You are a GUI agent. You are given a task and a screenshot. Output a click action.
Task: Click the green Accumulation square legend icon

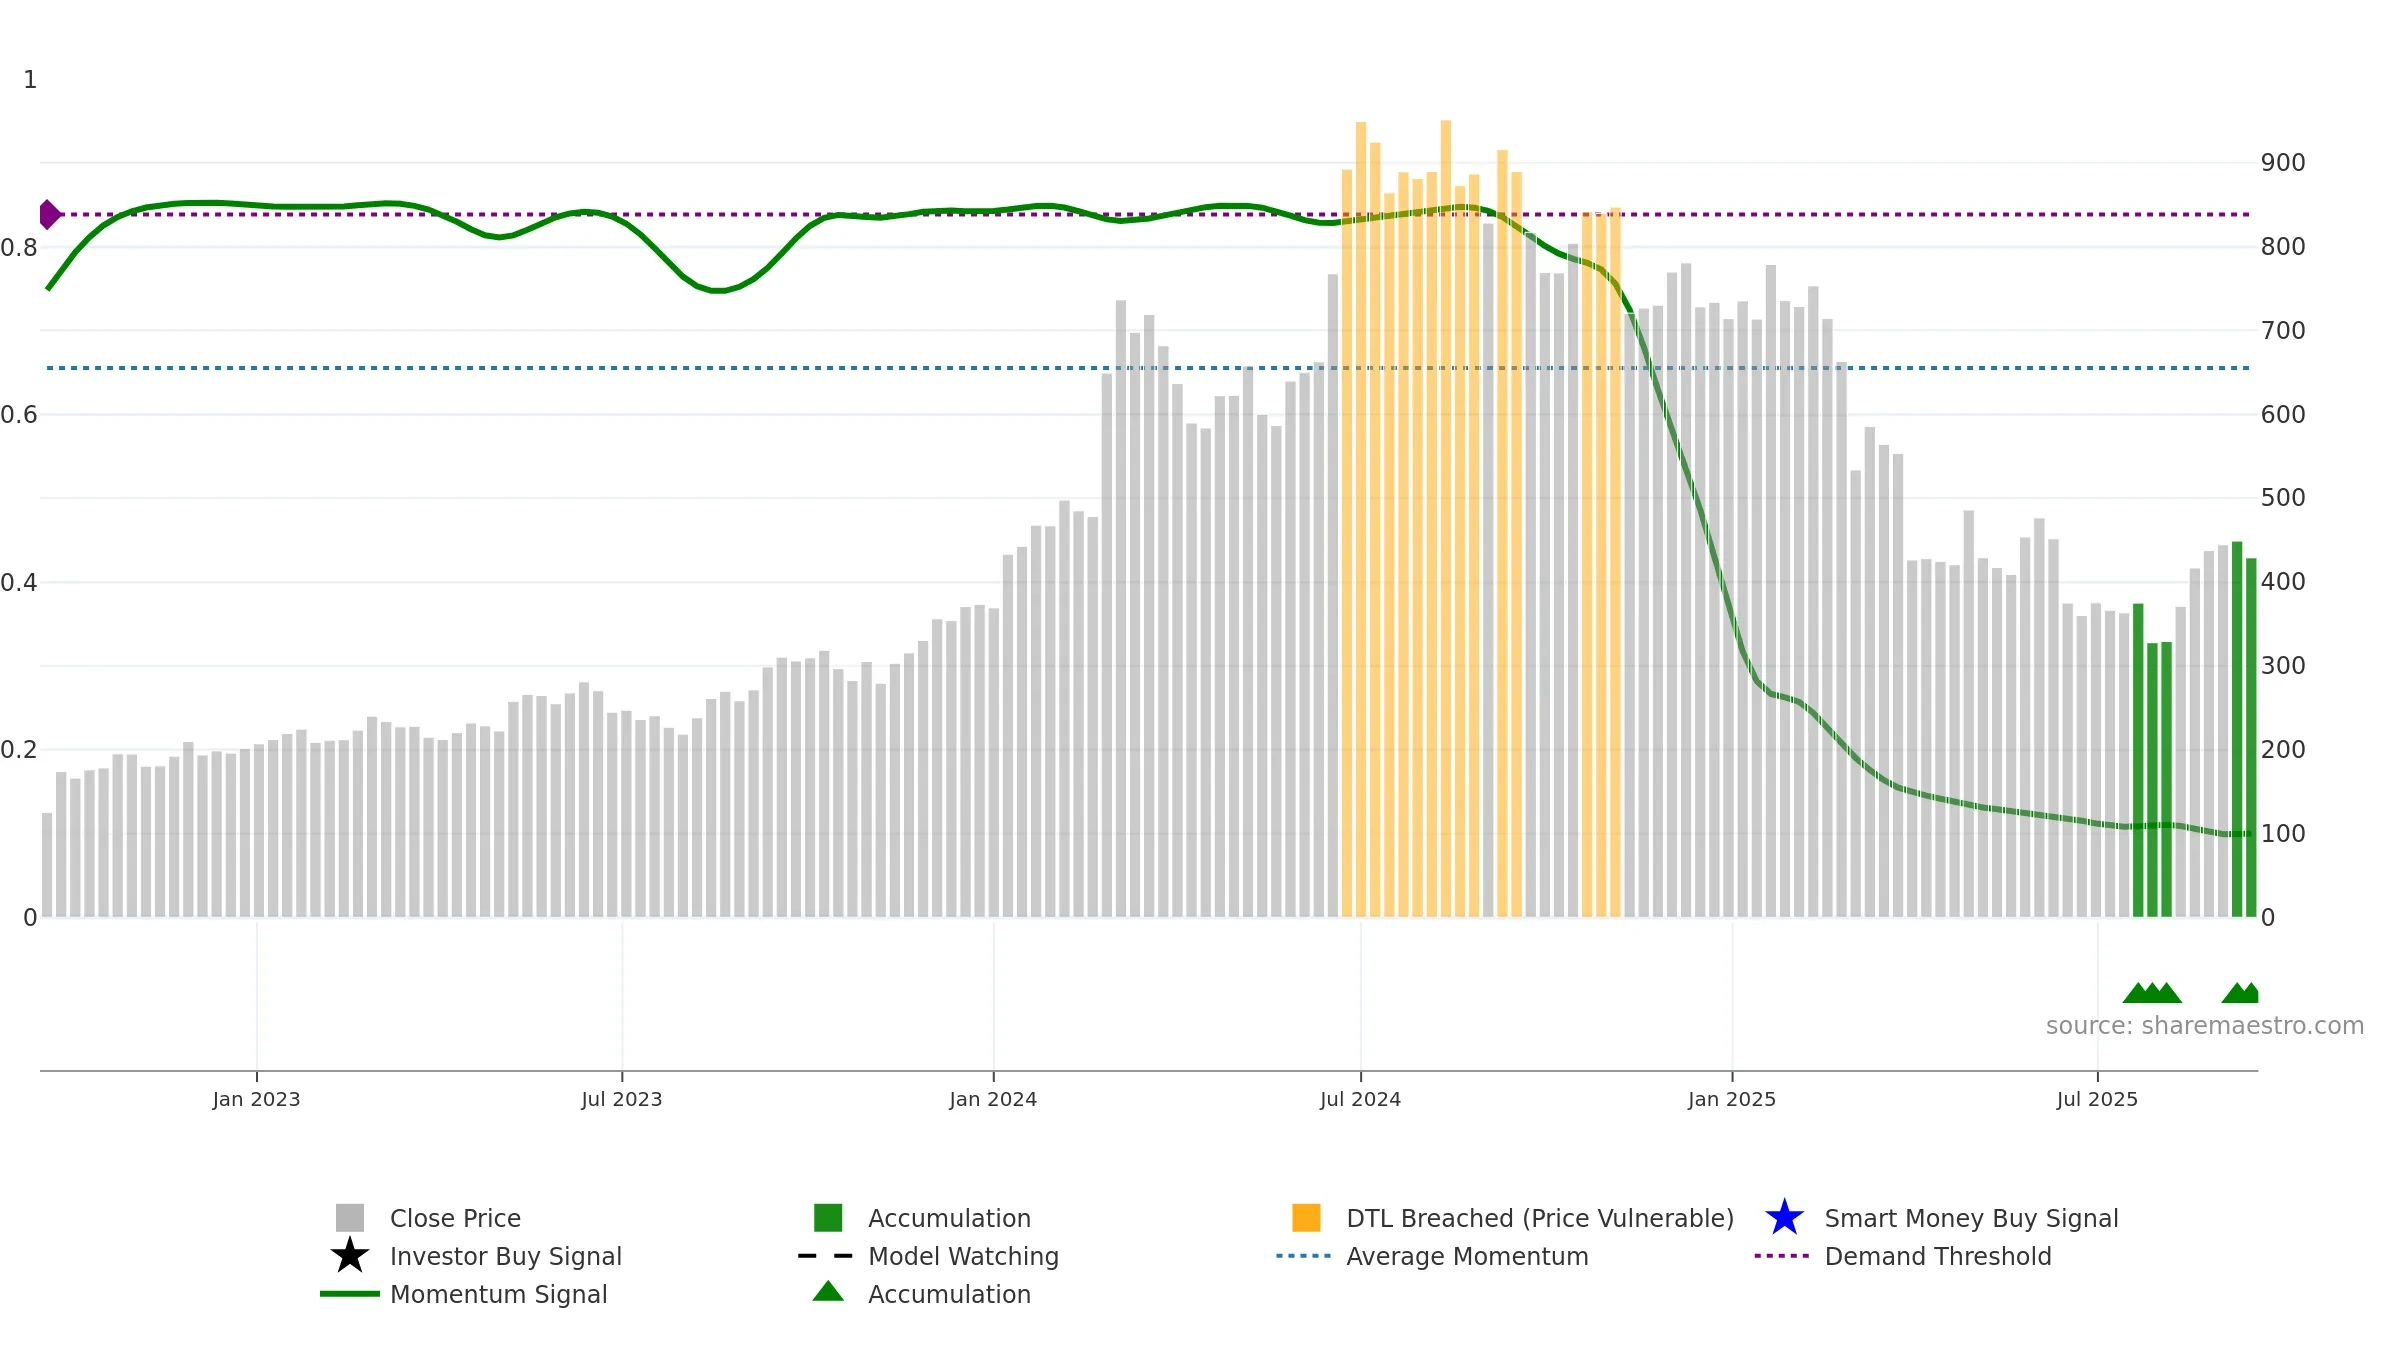click(828, 1218)
